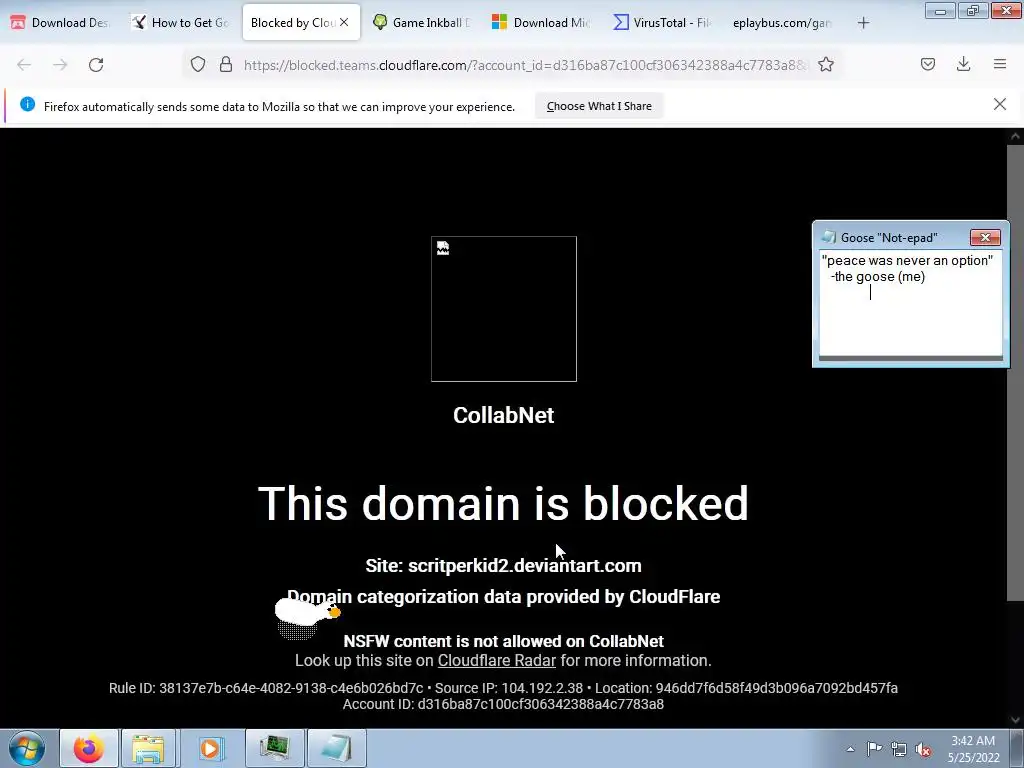1024x768 pixels.
Task: Open the Firefox downloads panel
Action: [963, 64]
